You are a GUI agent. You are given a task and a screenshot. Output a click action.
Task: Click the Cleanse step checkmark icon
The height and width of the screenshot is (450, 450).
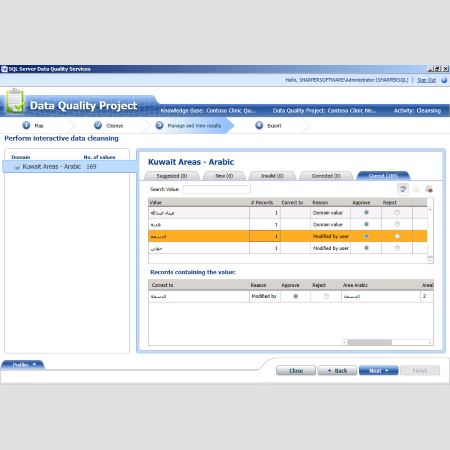click(x=98, y=125)
